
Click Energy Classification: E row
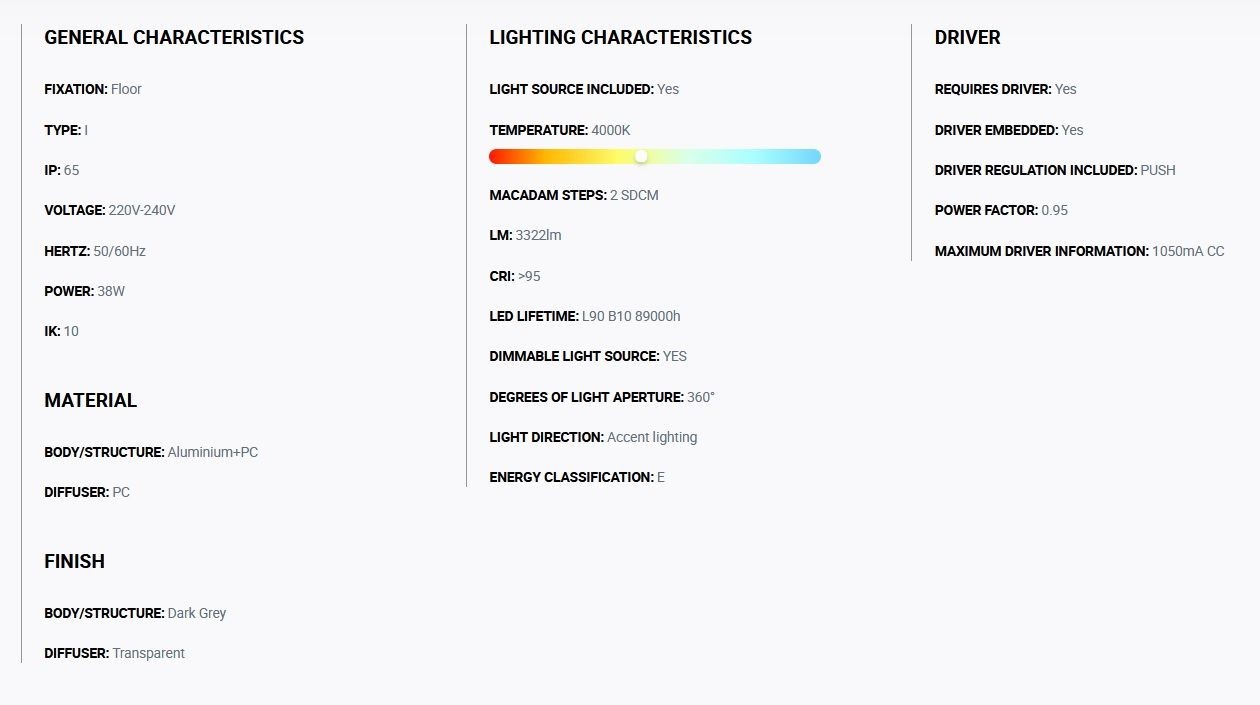(577, 477)
